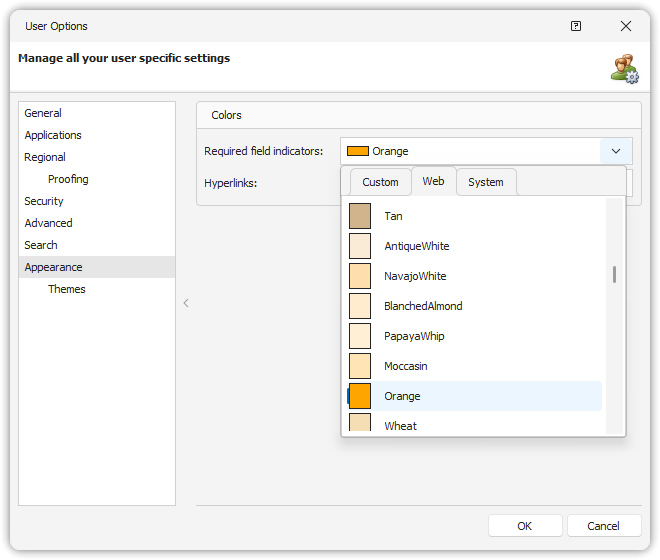Image resolution: width=660 pixels, height=560 pixels.
Task: Open the General settings category
Action: pyautogui.click(x=43, y=113)
